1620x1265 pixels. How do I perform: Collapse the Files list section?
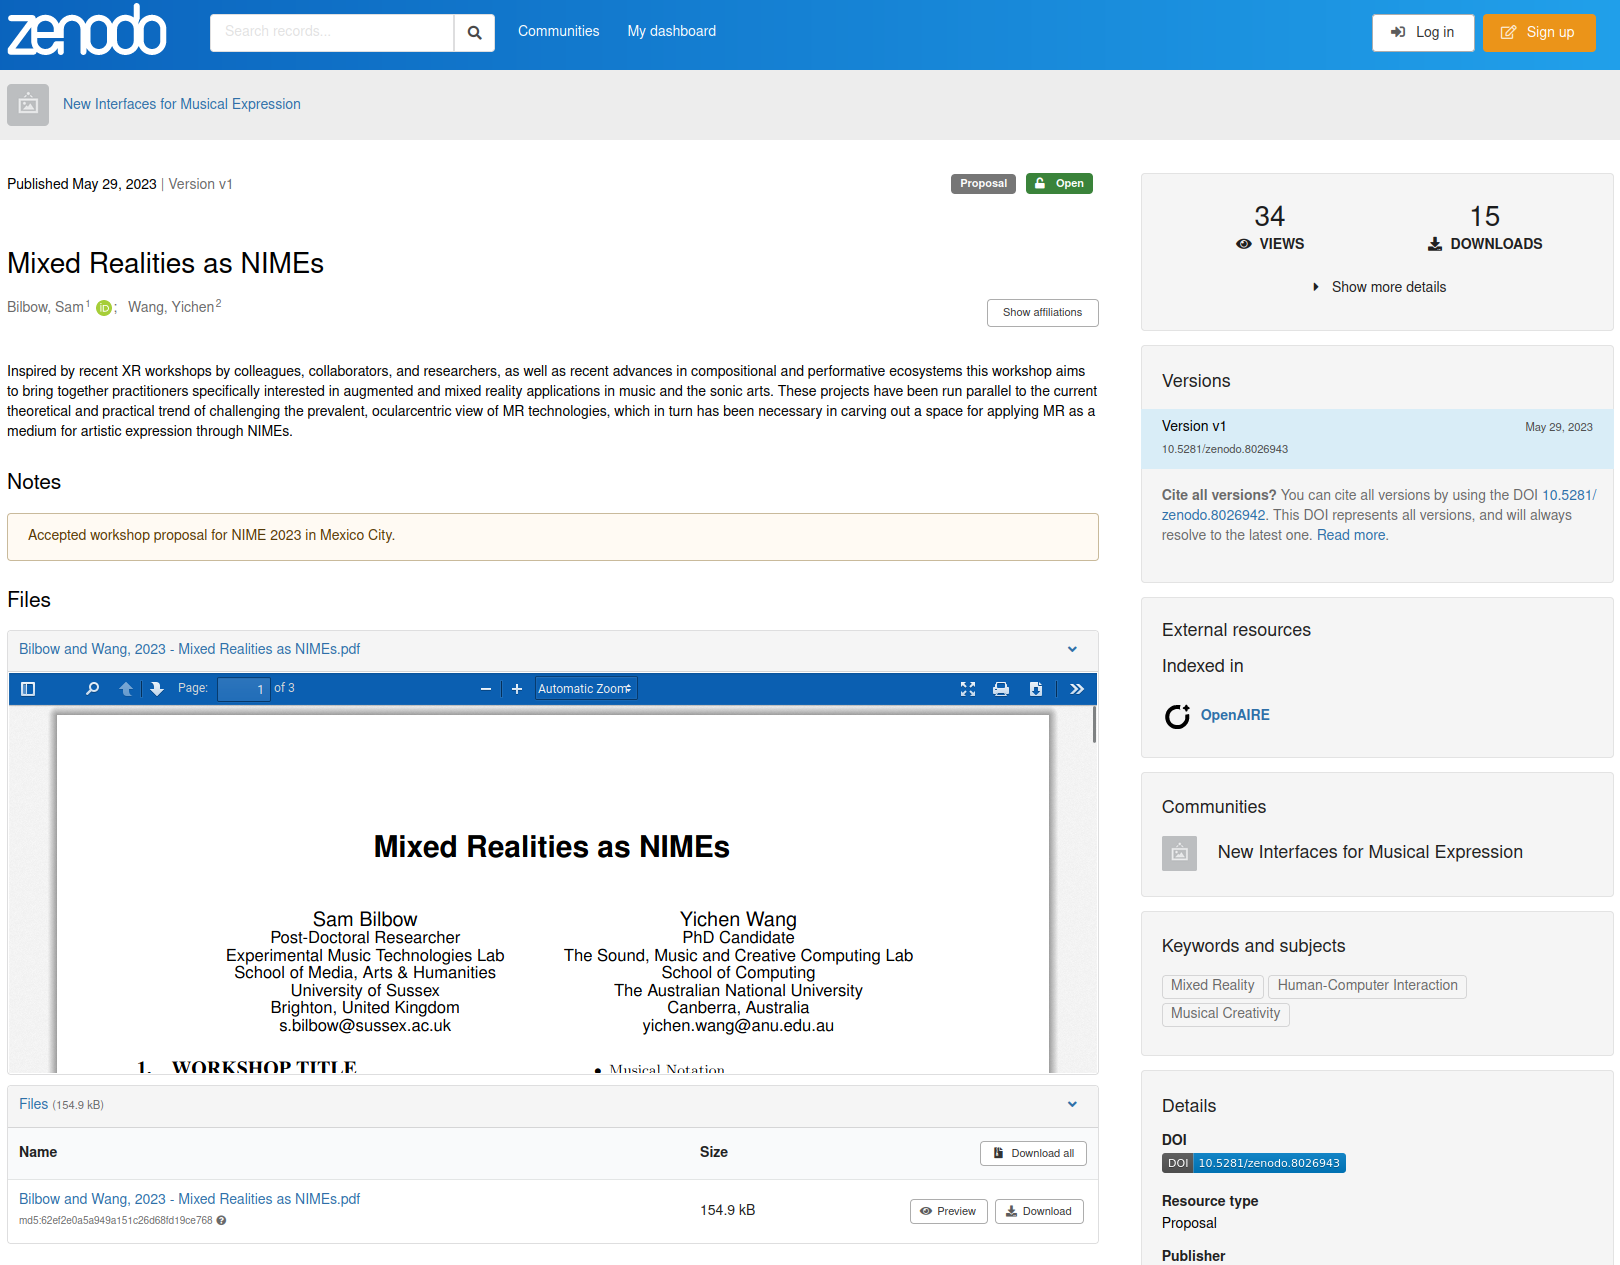[1072, 1105]
